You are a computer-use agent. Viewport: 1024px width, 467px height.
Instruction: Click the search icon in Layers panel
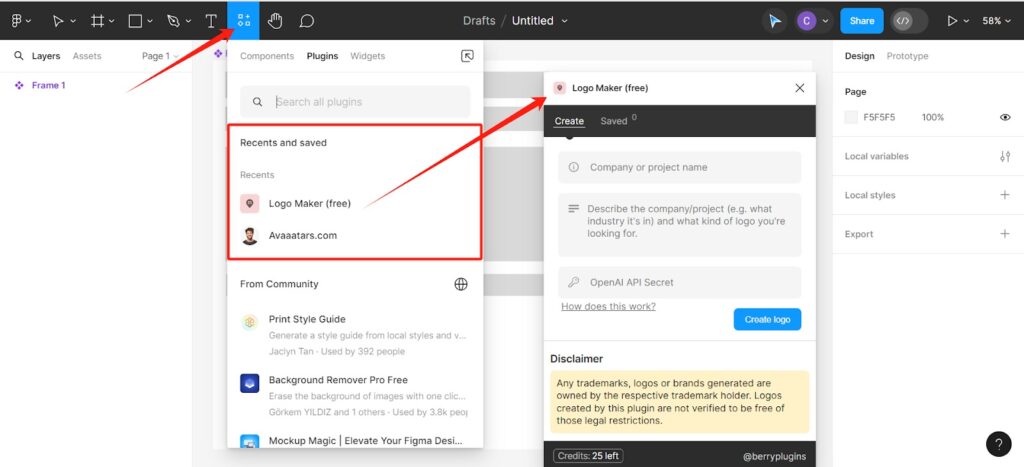(x=19, y=56)
